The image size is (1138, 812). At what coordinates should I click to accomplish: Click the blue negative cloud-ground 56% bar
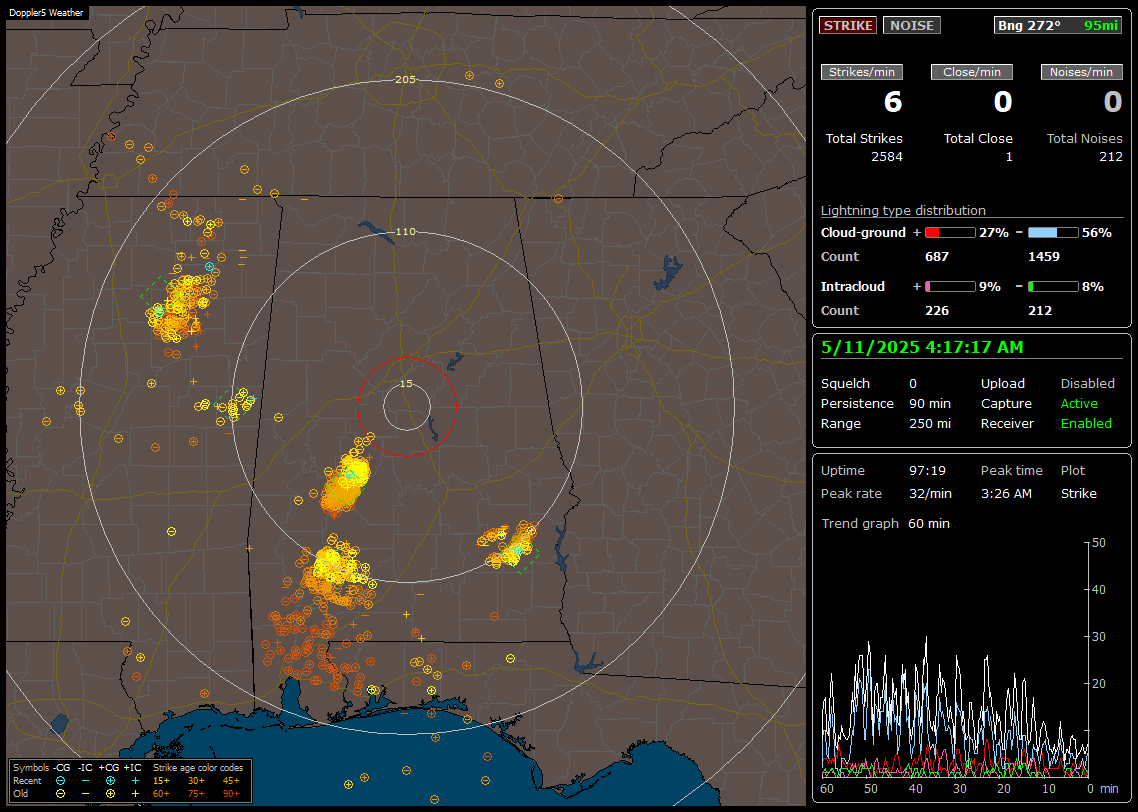(1053, 233)
